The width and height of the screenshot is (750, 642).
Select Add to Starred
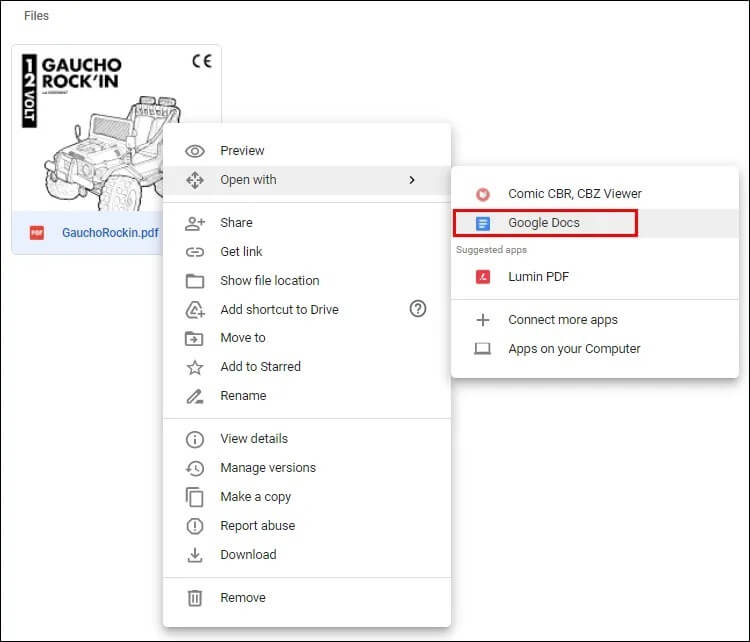pos(307,367)
